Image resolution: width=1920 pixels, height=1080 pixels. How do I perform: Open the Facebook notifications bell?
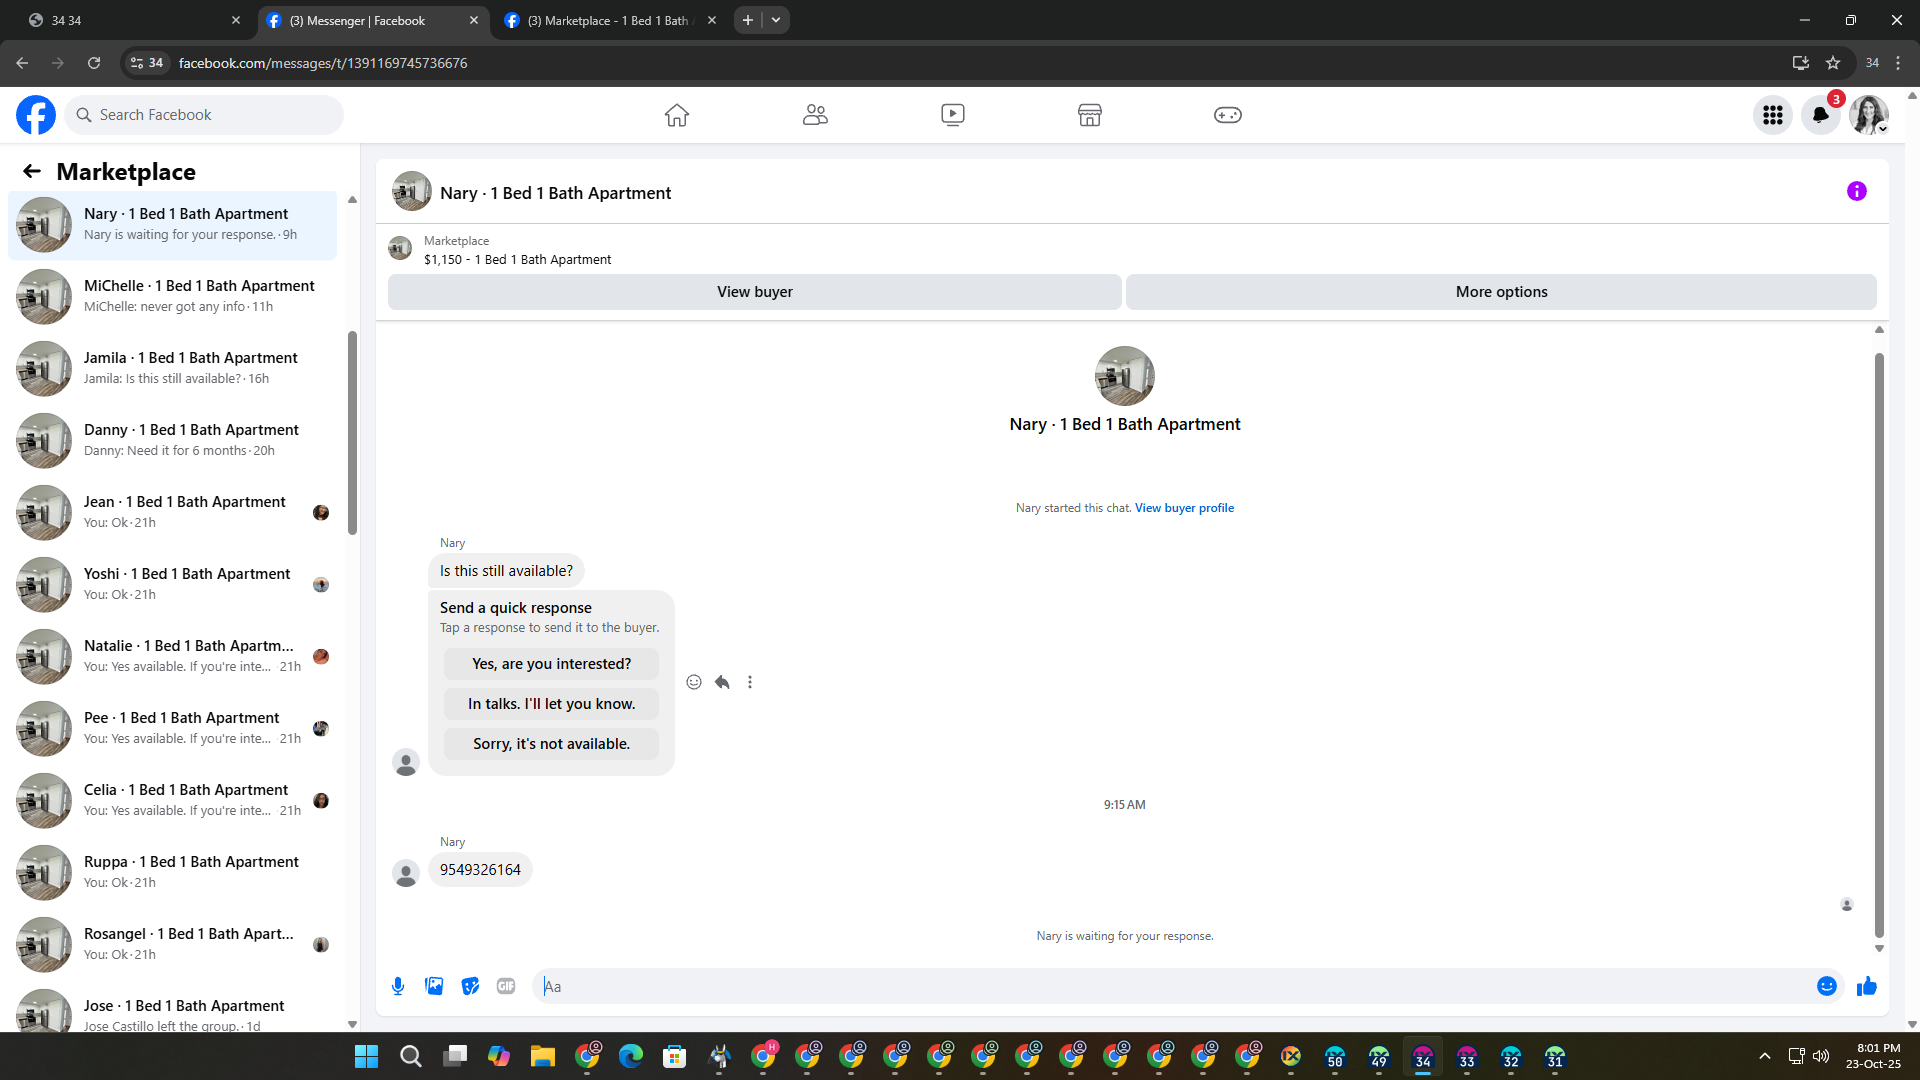1820,115
